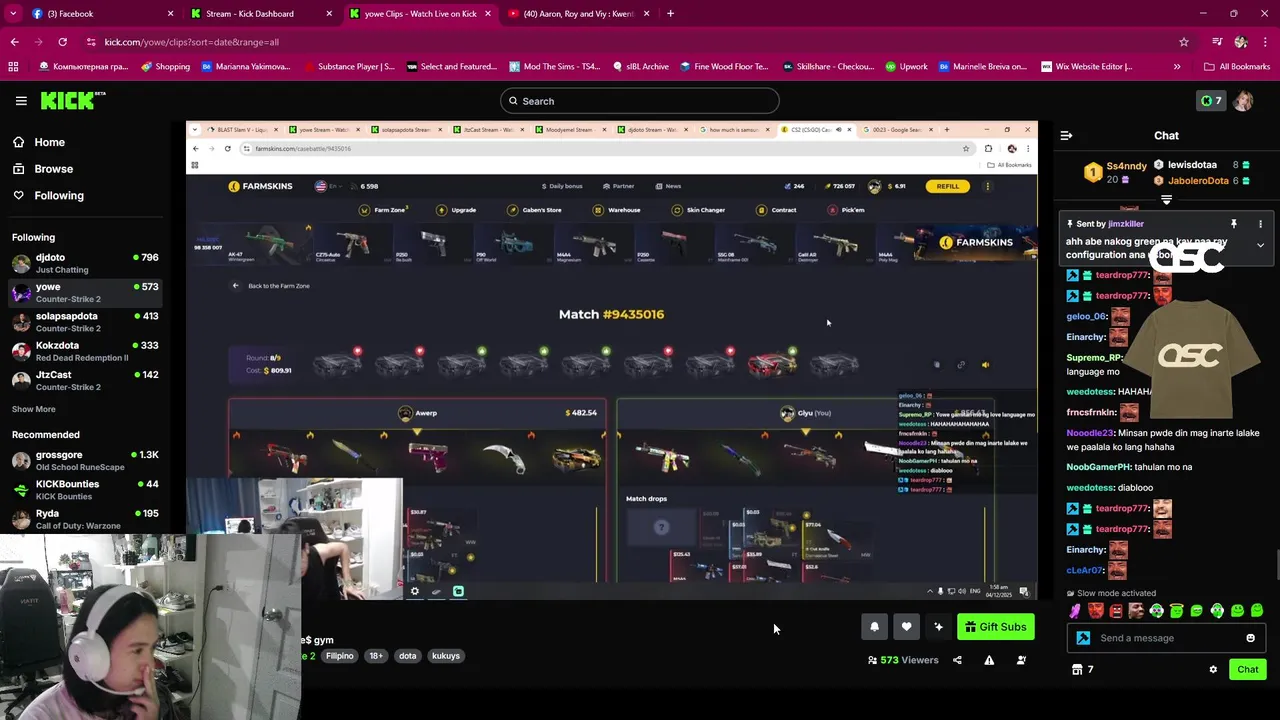Go back in browser history
The image size is (1280, 720).
(x=14, y=42)
